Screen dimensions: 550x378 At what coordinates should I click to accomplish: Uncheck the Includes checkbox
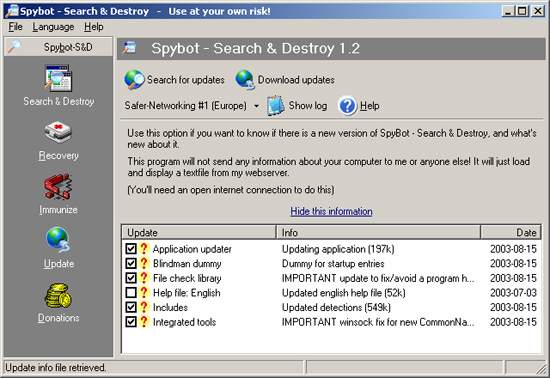pyautogui.click(x=131, y=307)
